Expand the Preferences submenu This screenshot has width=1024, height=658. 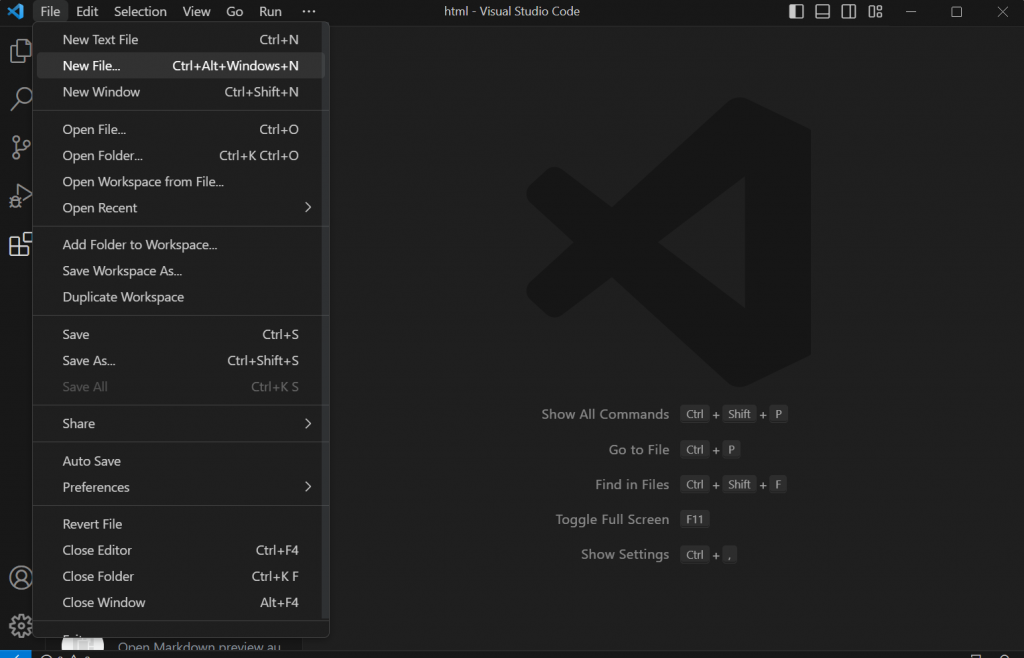[x=181, y=487]
